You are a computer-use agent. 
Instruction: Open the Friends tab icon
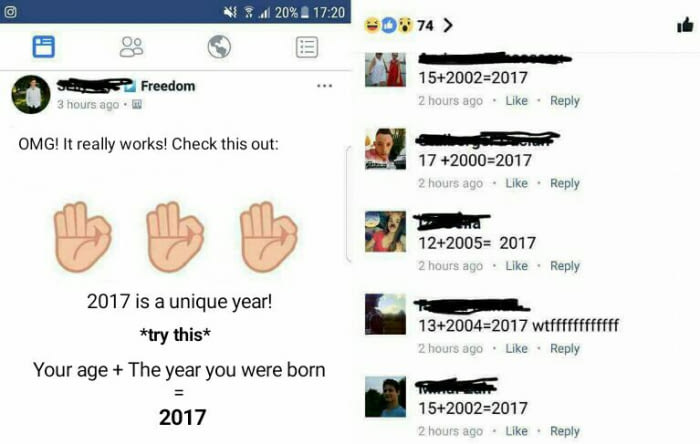(x=131, y=47)
